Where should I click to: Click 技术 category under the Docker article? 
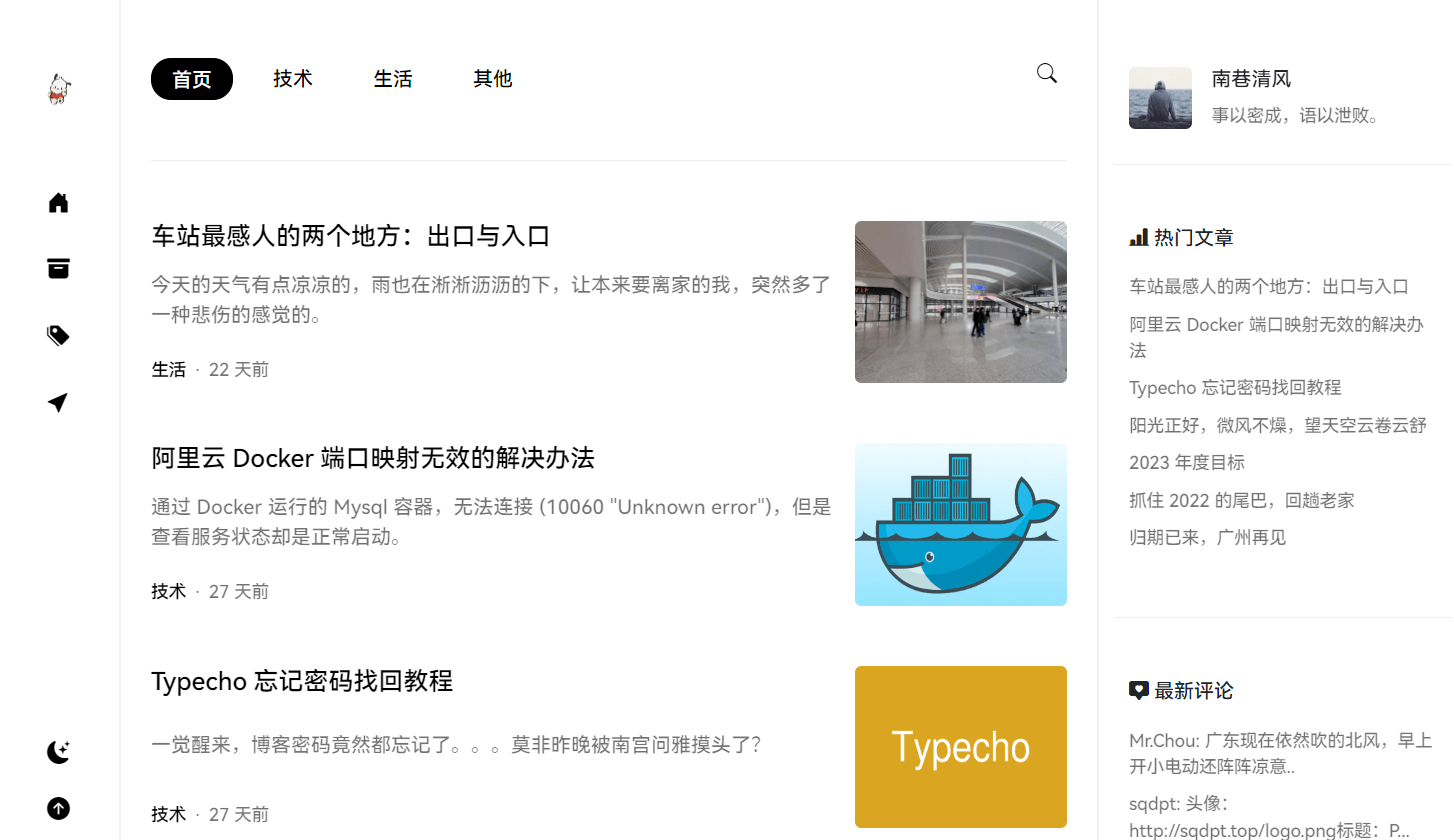169,591
